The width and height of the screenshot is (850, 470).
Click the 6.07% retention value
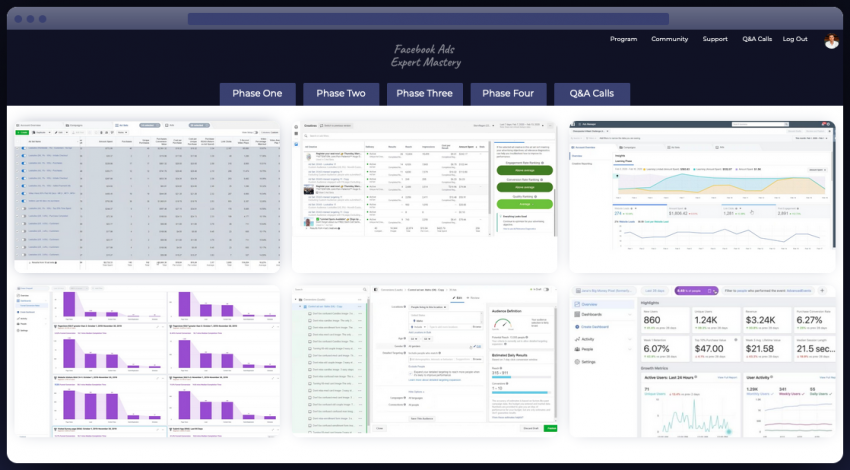[x=656, y=349]
